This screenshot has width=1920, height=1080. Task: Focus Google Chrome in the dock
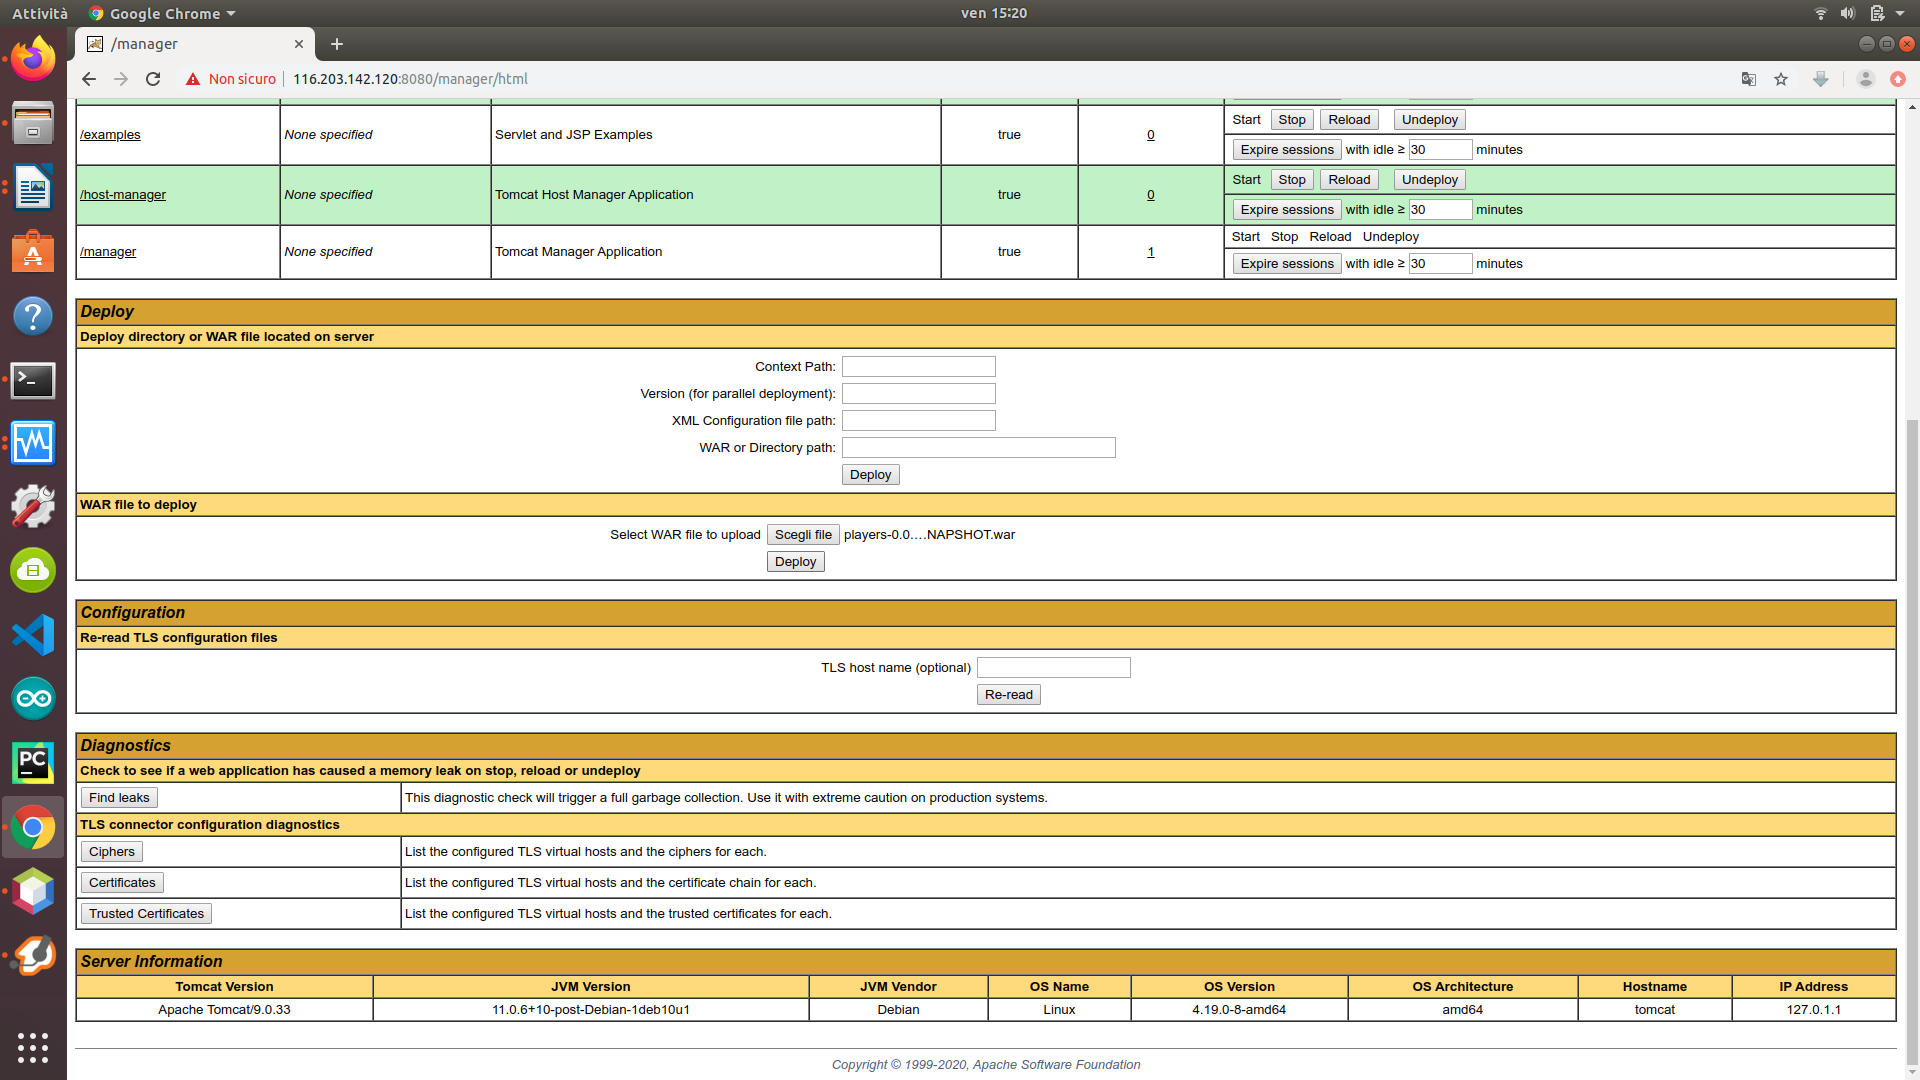[x=33, y=827]
